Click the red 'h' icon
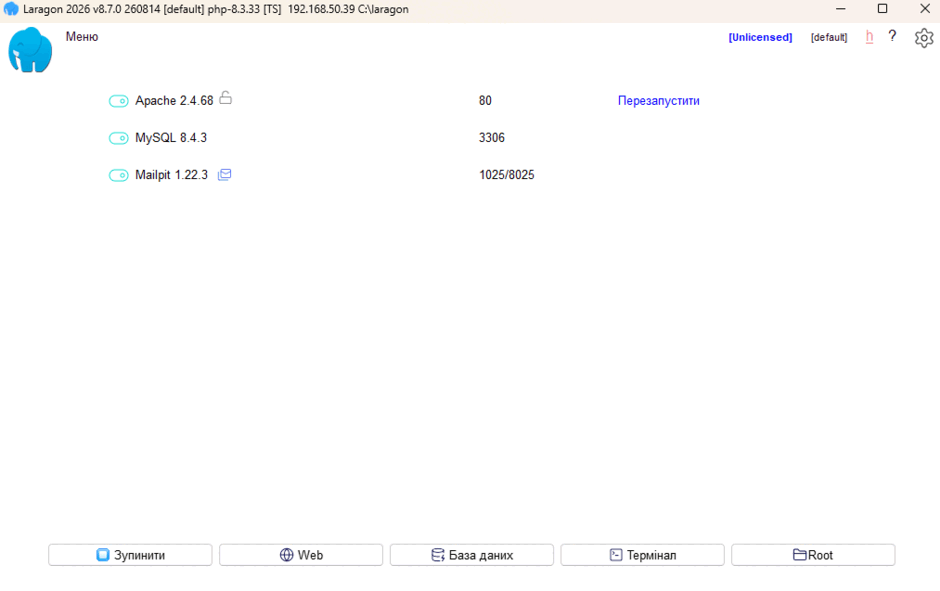Image resolution: width=940 pixels, height=591 pixels. pyautogui.click(x=869, y=37)
